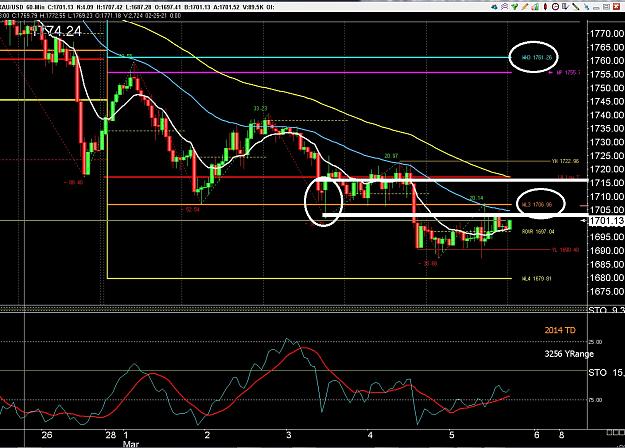Click the 33.23 swing label on chart
Screen dimensions: 625x448
[260, 108]
